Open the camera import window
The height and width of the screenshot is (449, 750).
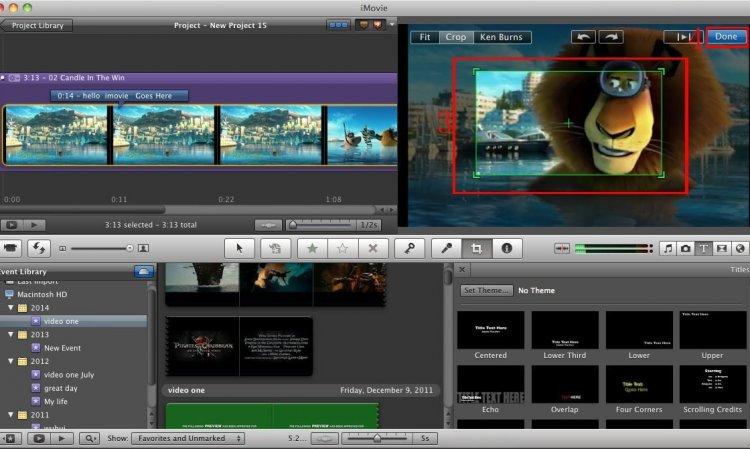pyautogui.click(x=10, y=248)
